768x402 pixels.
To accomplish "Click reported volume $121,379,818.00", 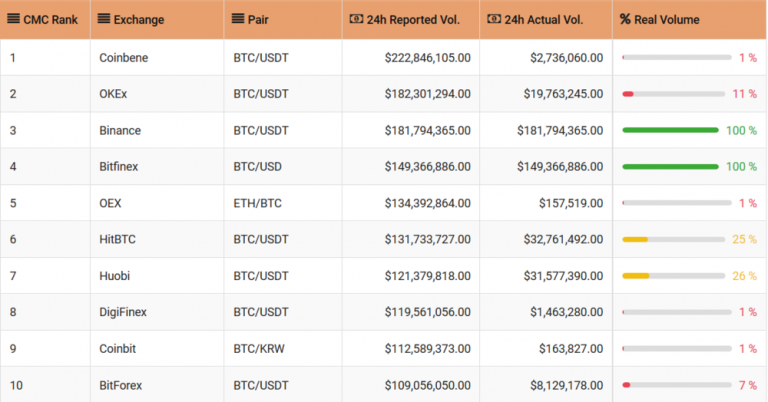I will pos(428,276).
